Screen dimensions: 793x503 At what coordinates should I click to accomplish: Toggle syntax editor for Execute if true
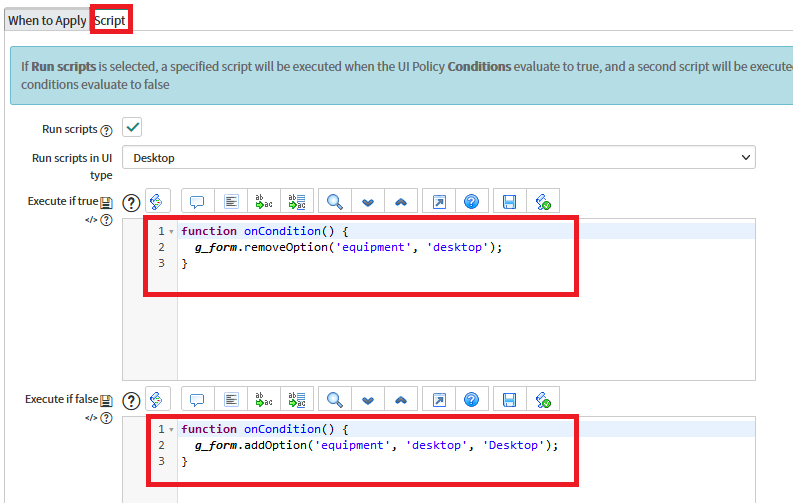[157, 201]
